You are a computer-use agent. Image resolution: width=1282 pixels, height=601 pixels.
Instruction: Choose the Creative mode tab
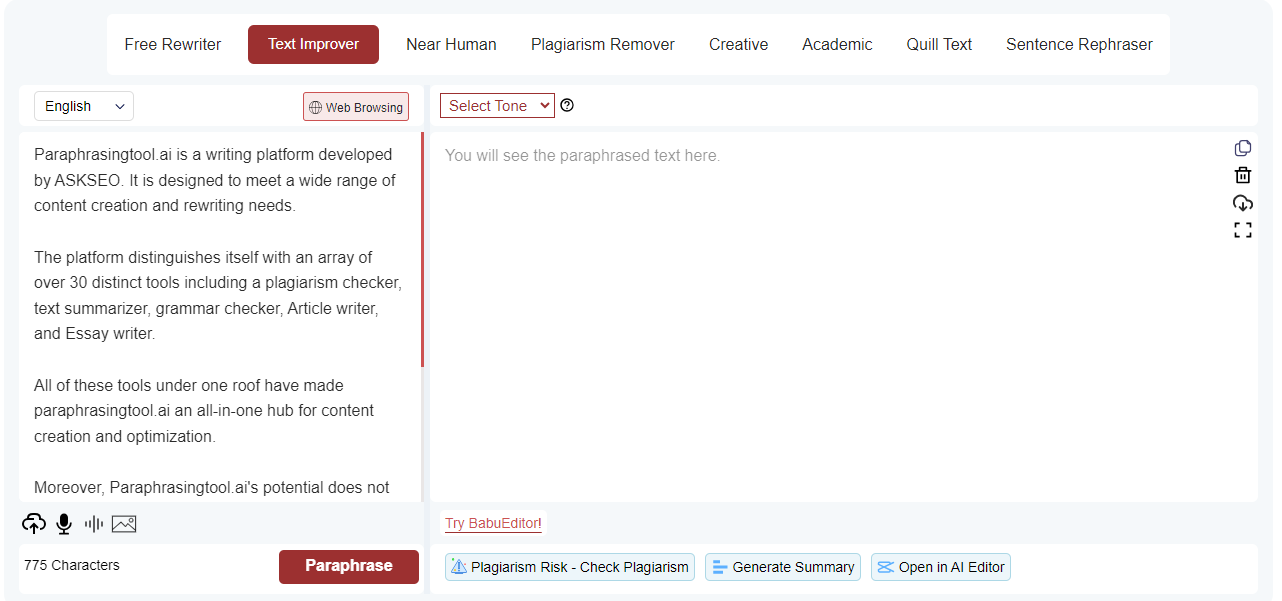[739, 44]
